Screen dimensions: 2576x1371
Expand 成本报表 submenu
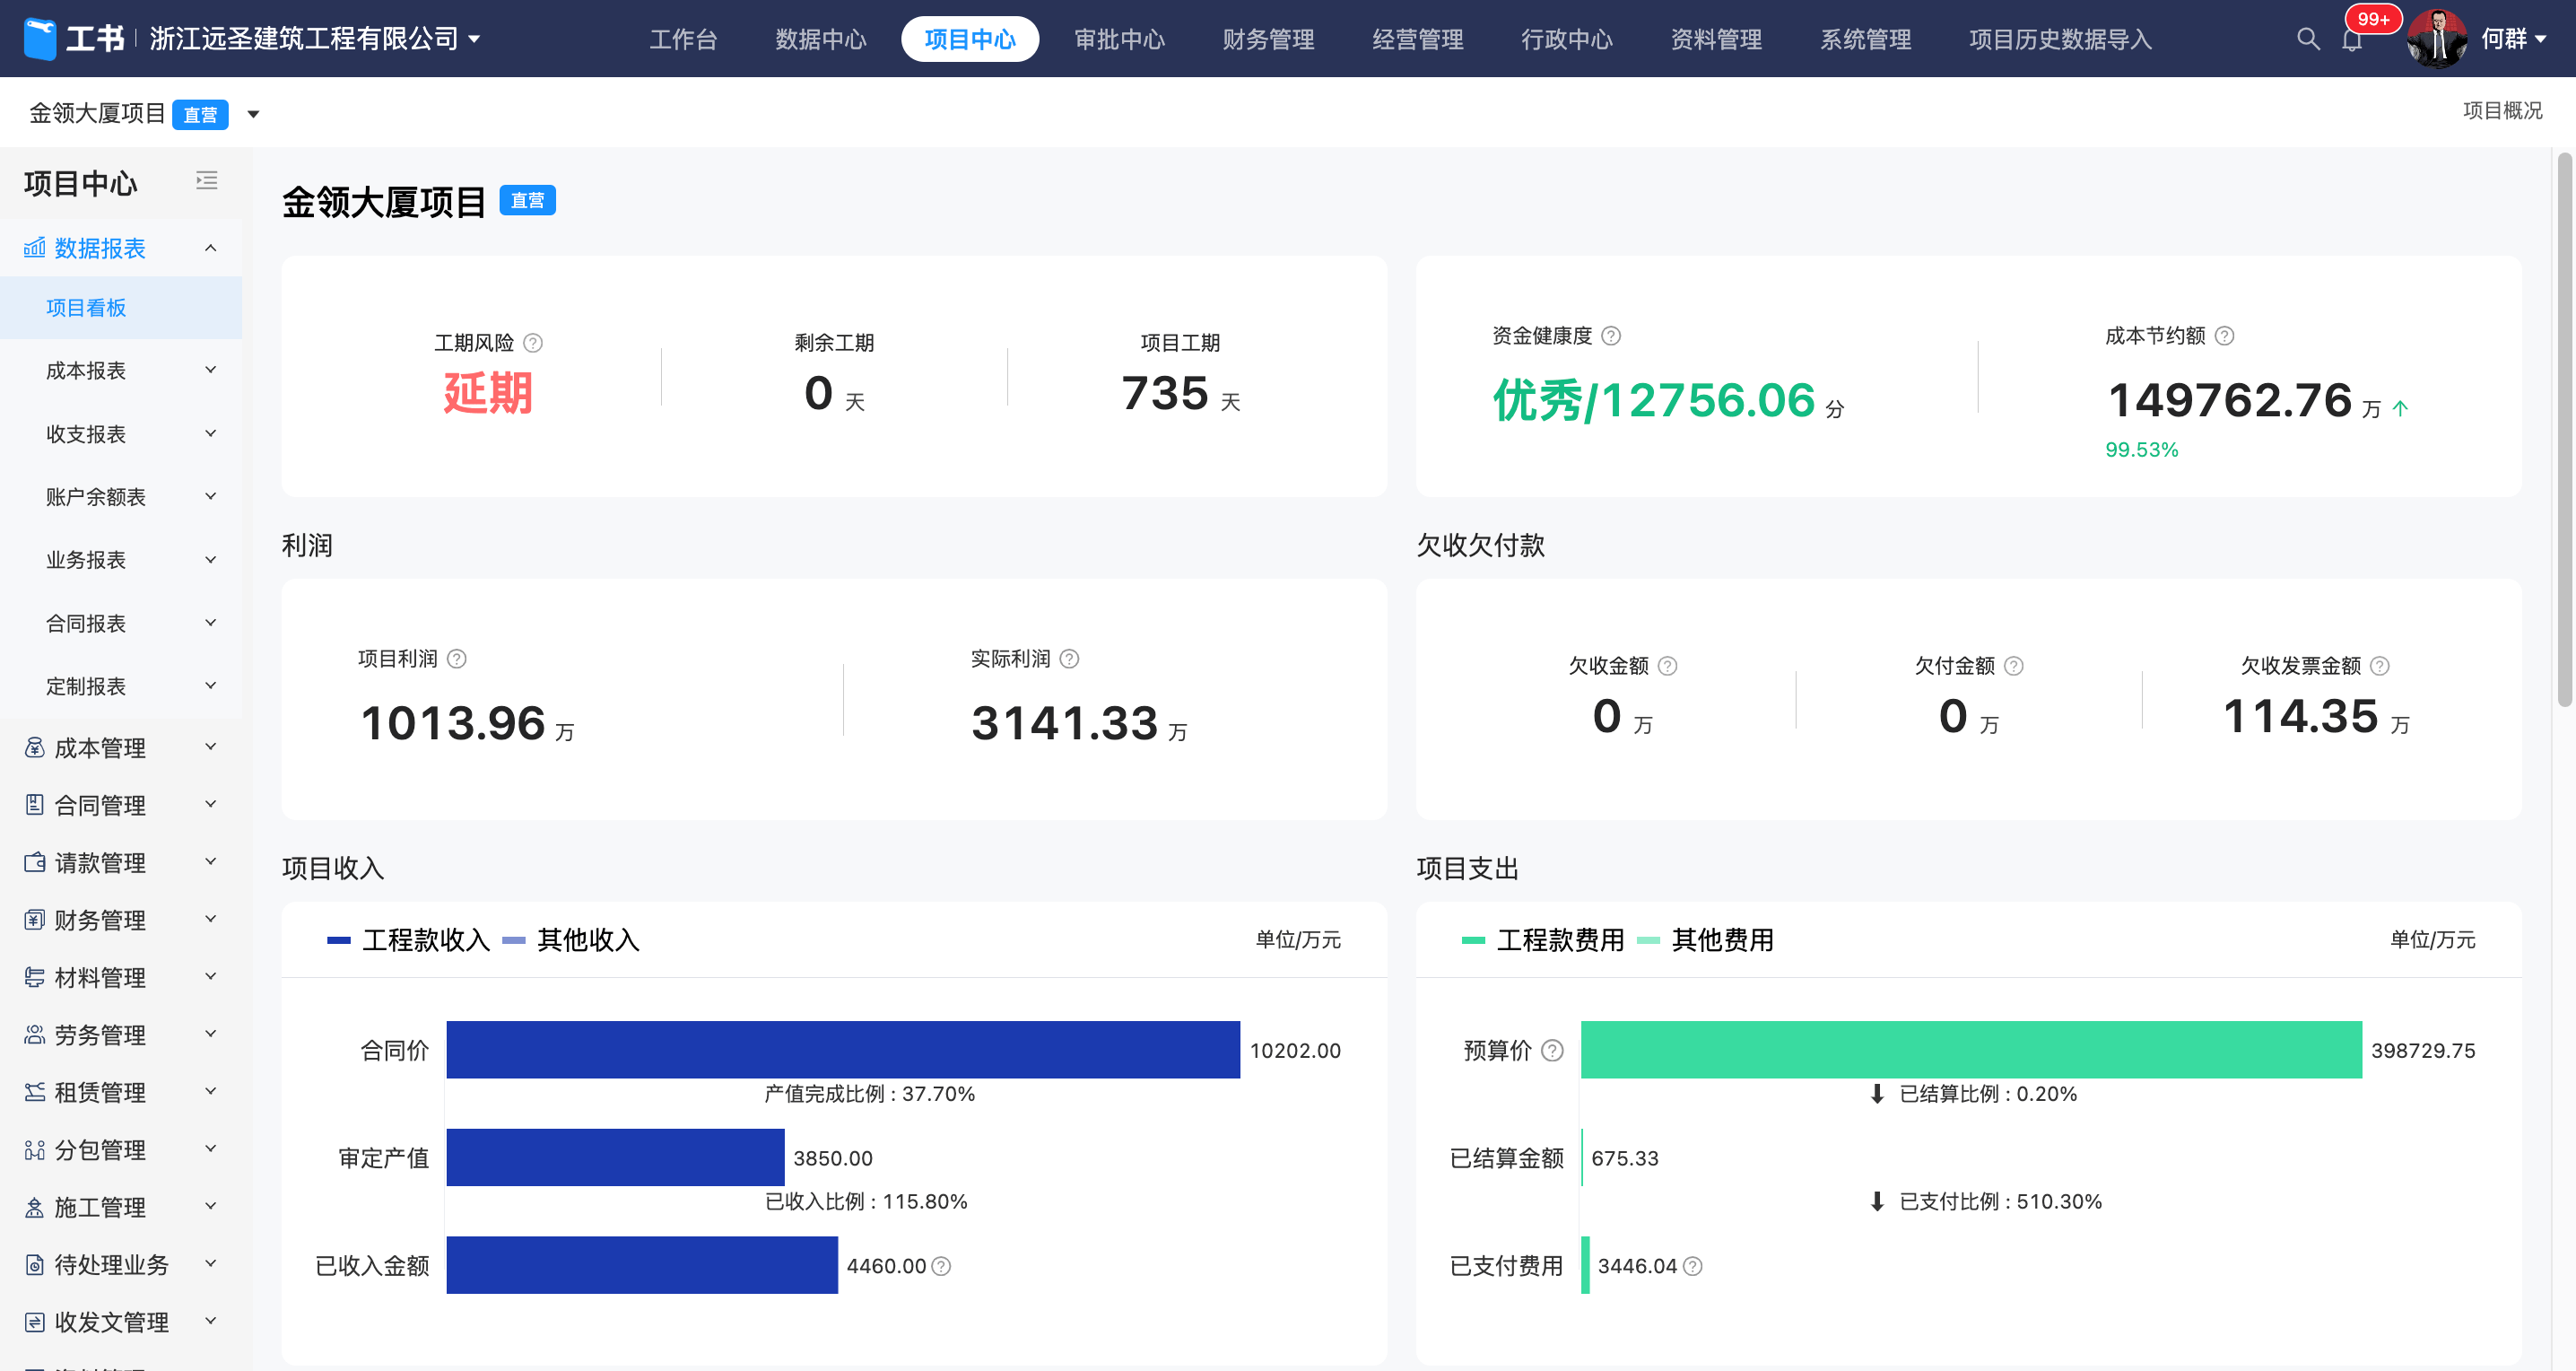click(x=210, y=370)
